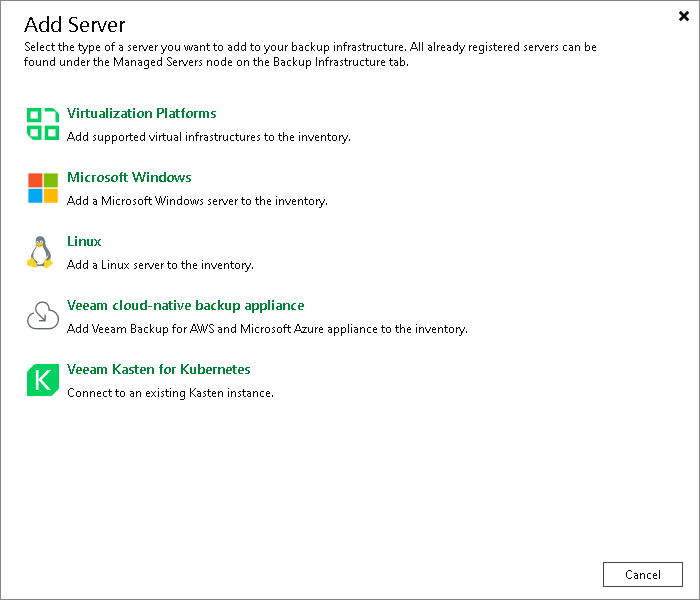Click 'Add a Microsoft Windows server' description

[197, 201]
